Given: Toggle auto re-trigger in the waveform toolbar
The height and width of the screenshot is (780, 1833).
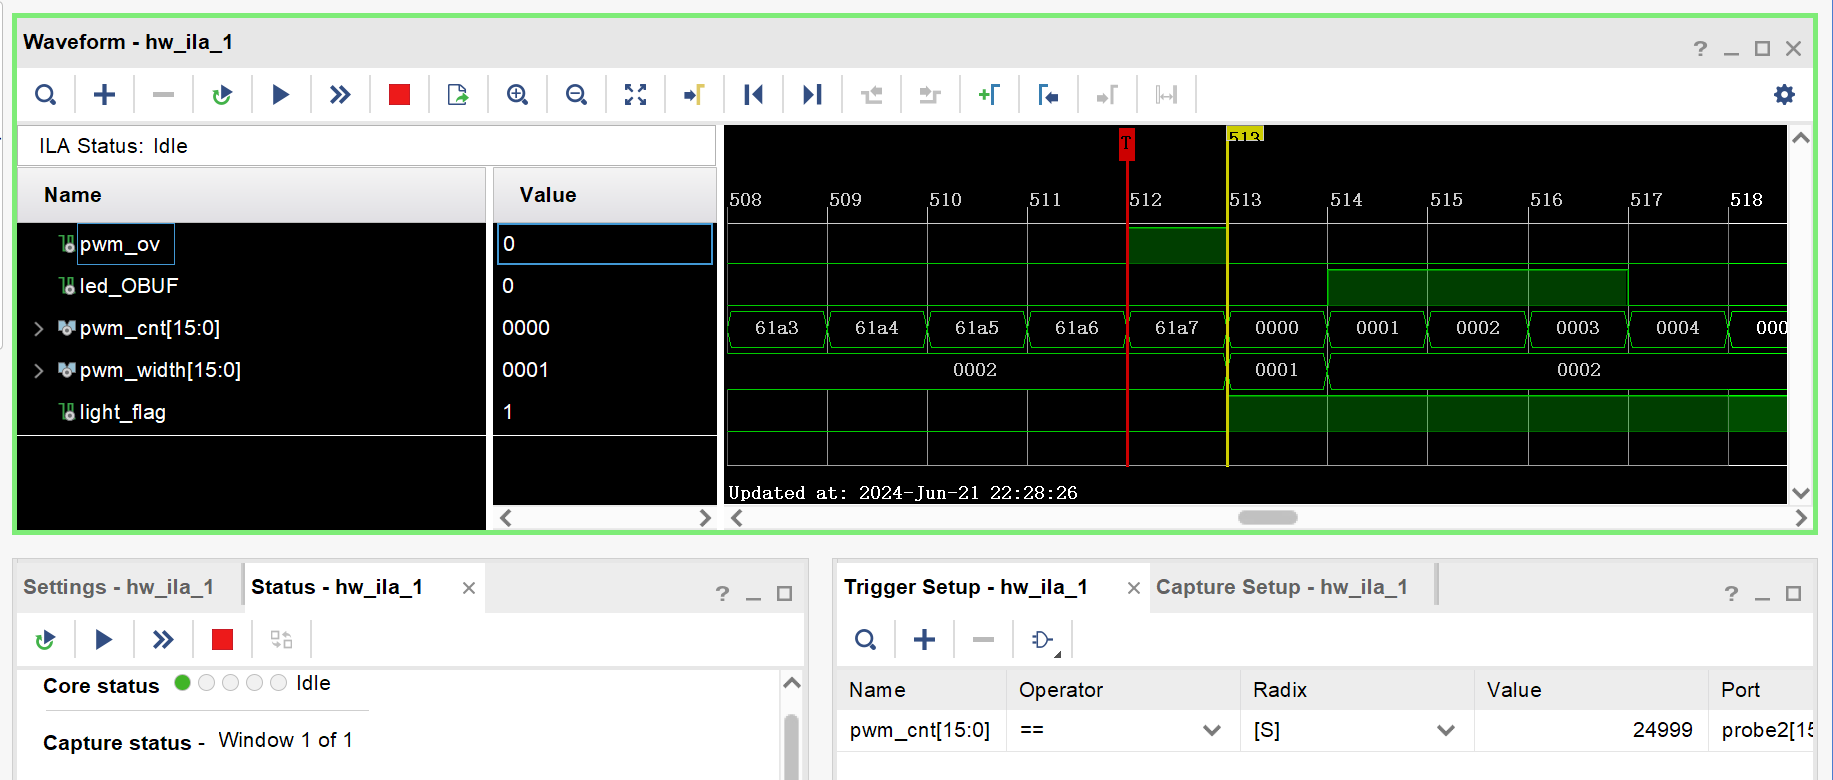Looking at the screenshot, I should pyautogui.click(x=222, y=95).
